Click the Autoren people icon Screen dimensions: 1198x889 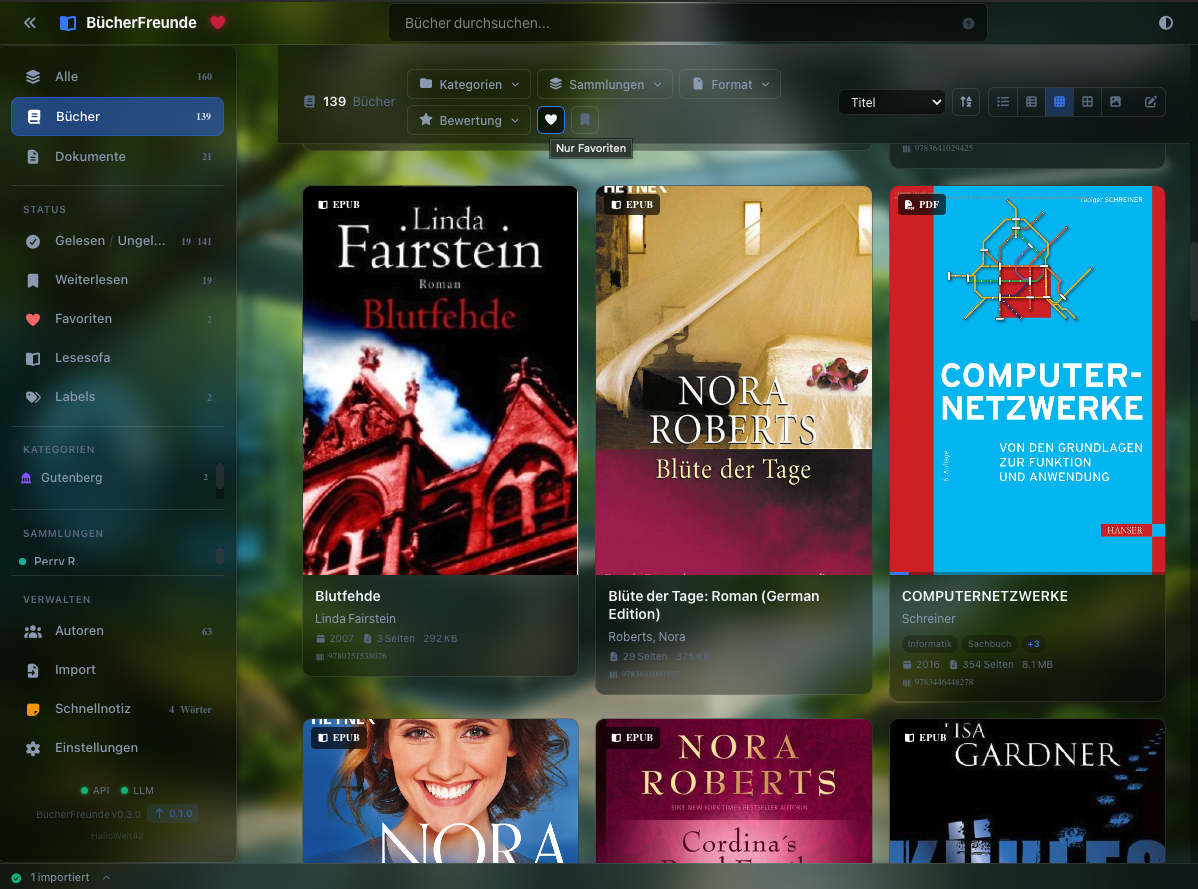33,632
